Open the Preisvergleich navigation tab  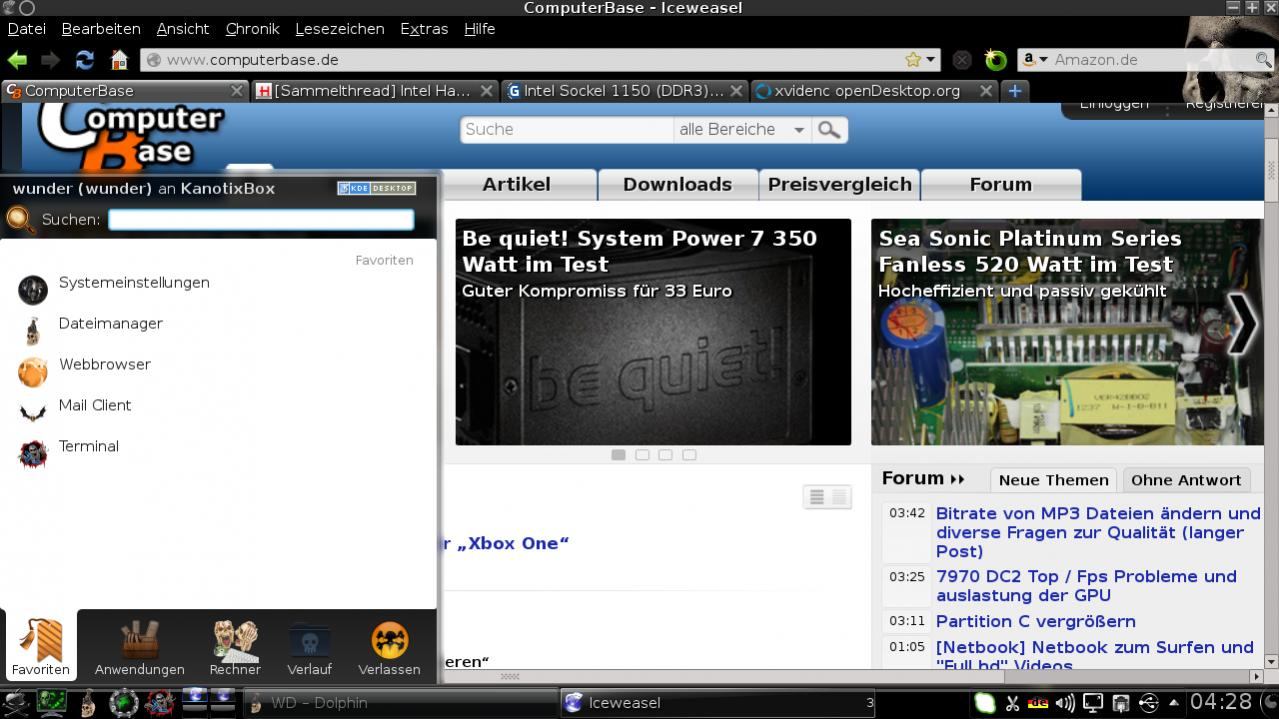[x=839, y=185]
